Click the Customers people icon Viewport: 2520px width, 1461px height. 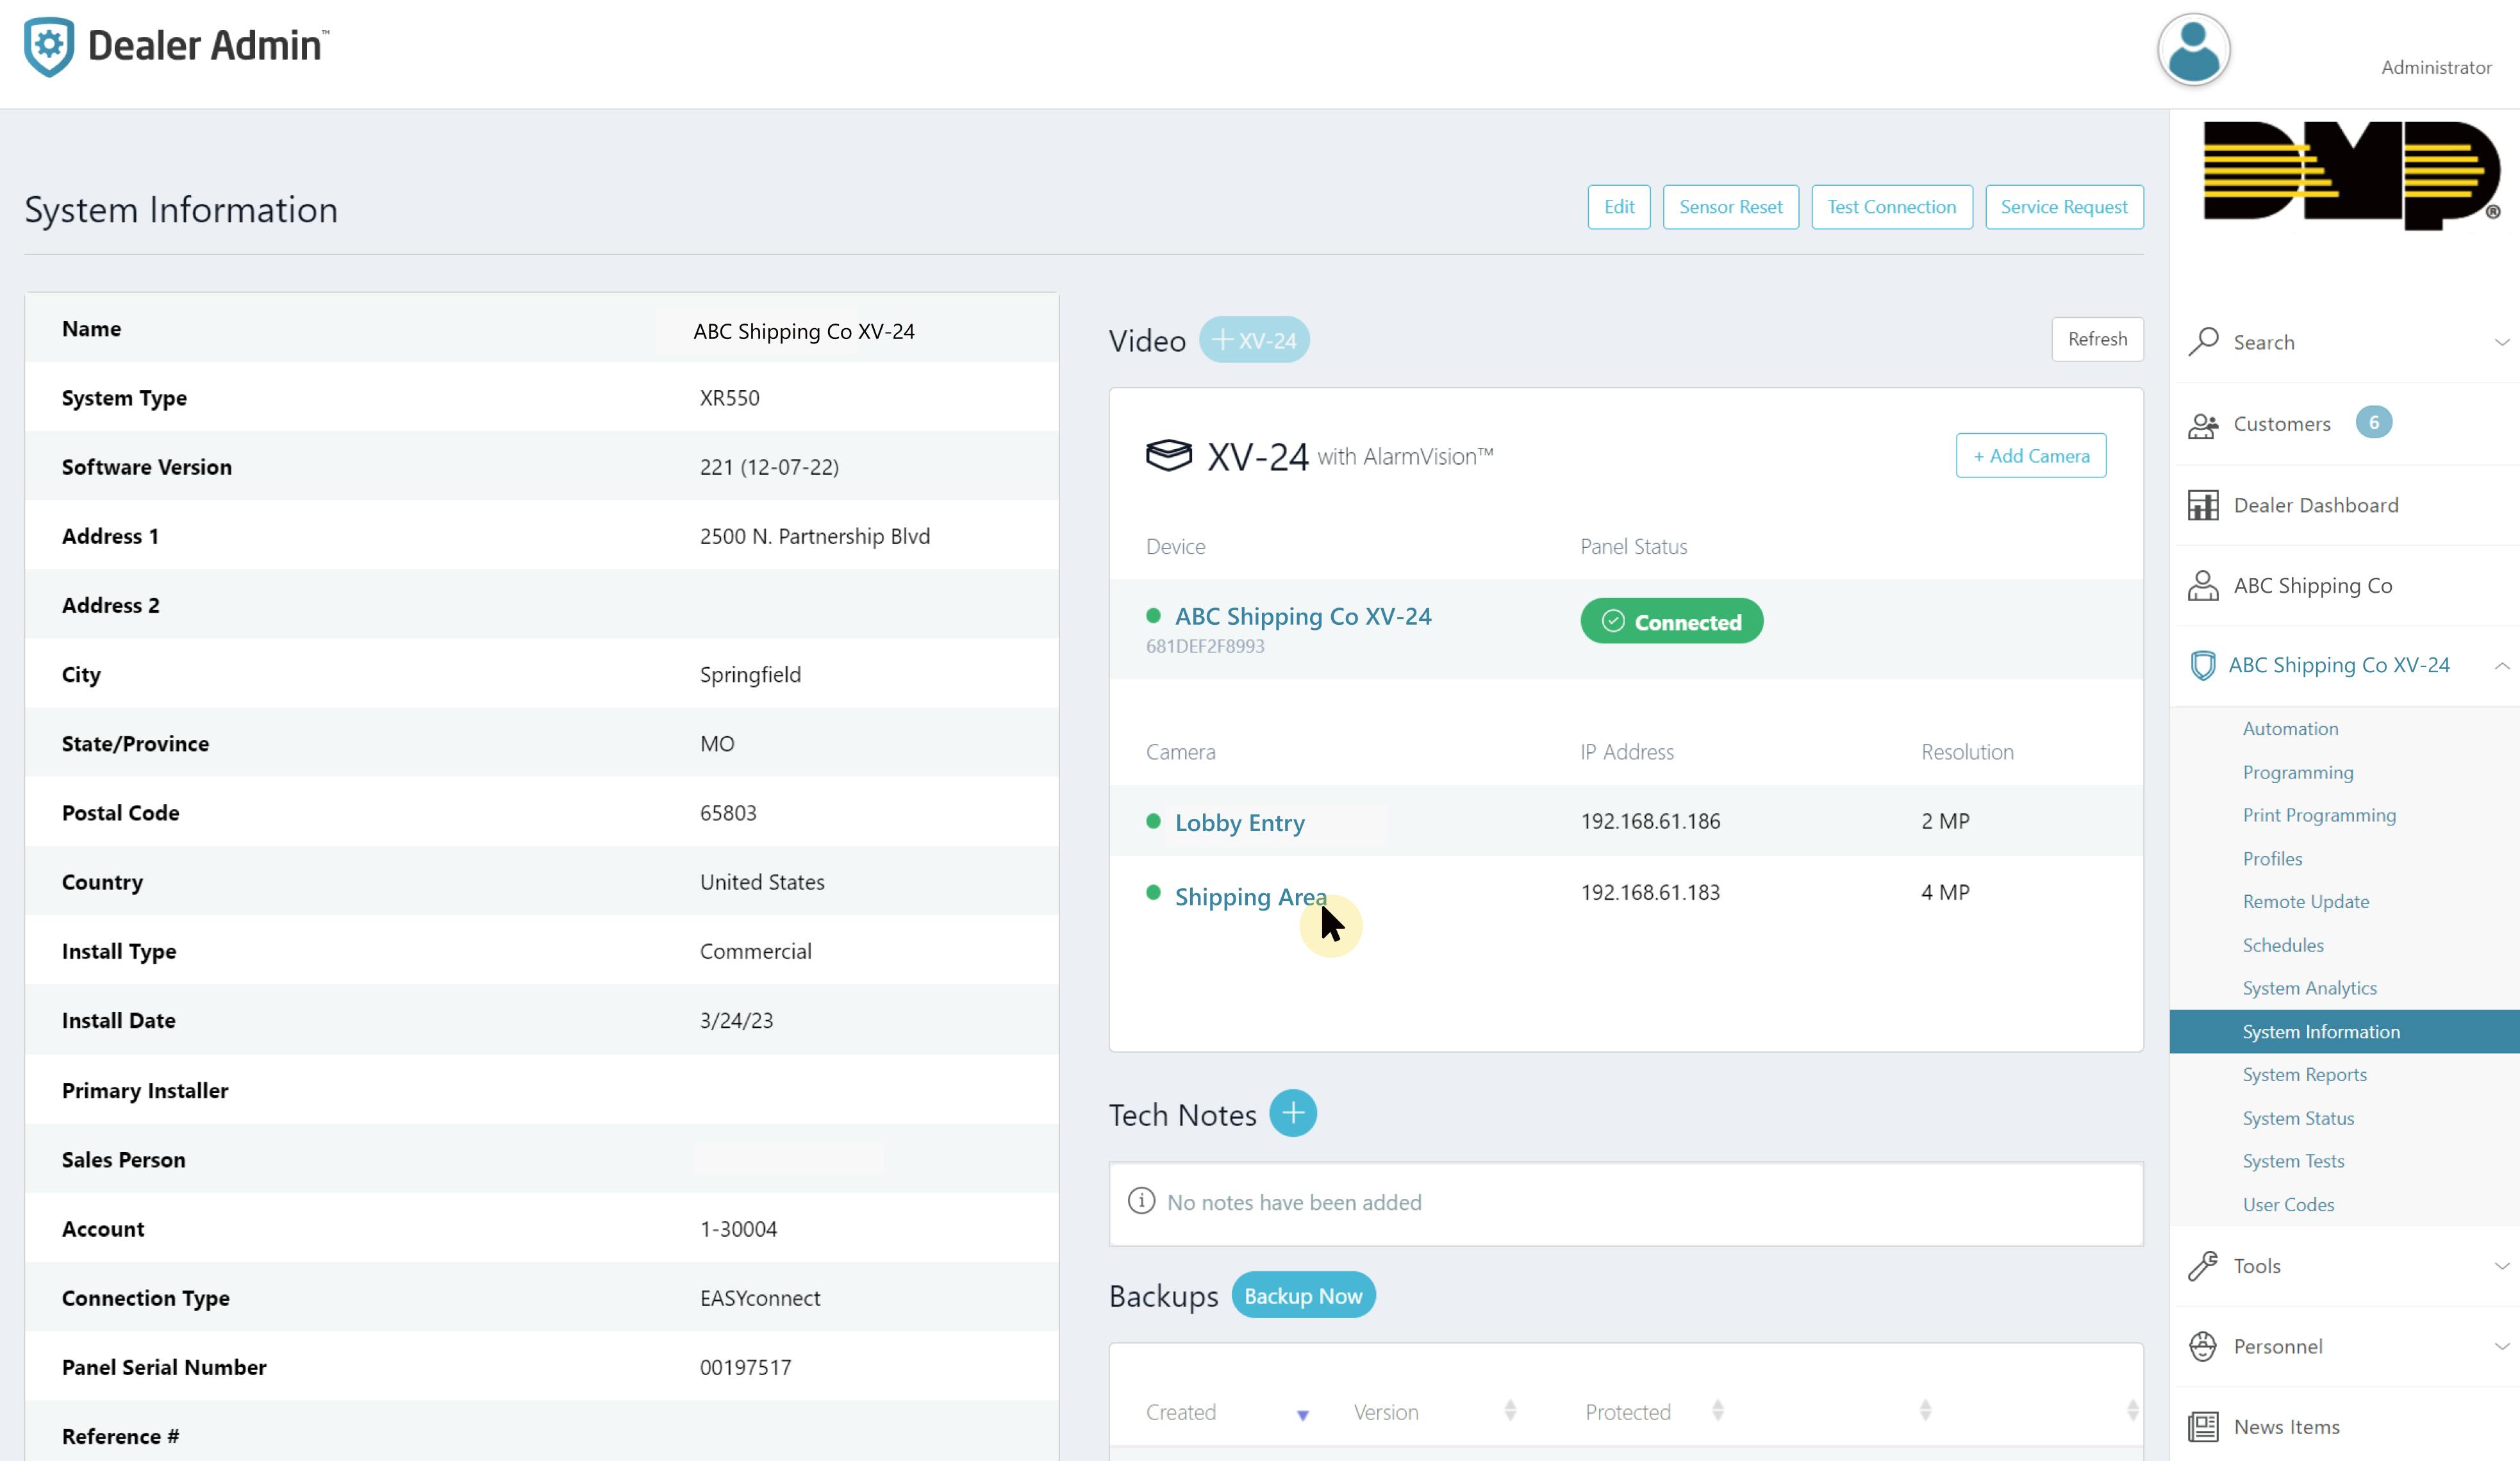coord(2202,425)
